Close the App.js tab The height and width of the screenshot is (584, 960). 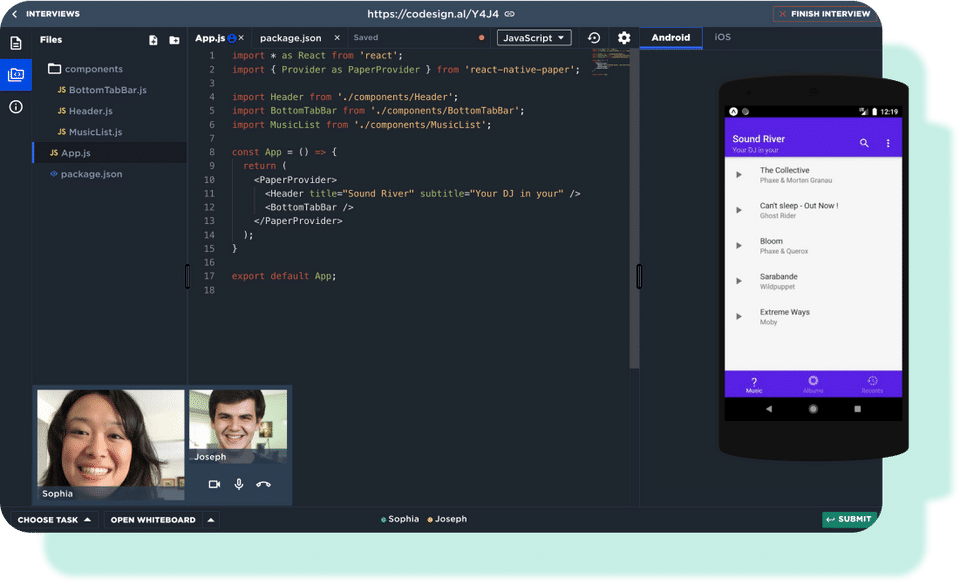[x=241, y=38]
